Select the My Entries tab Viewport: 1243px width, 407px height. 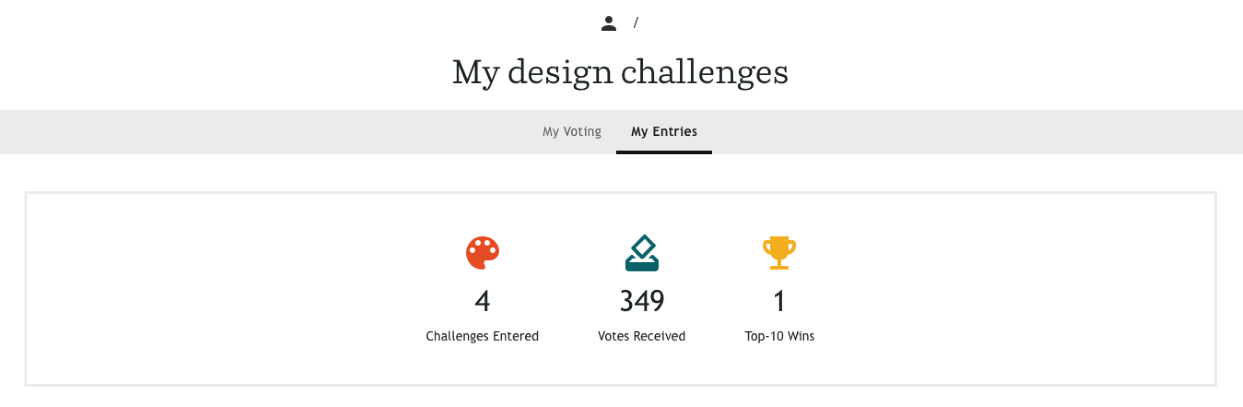[664, 132]
